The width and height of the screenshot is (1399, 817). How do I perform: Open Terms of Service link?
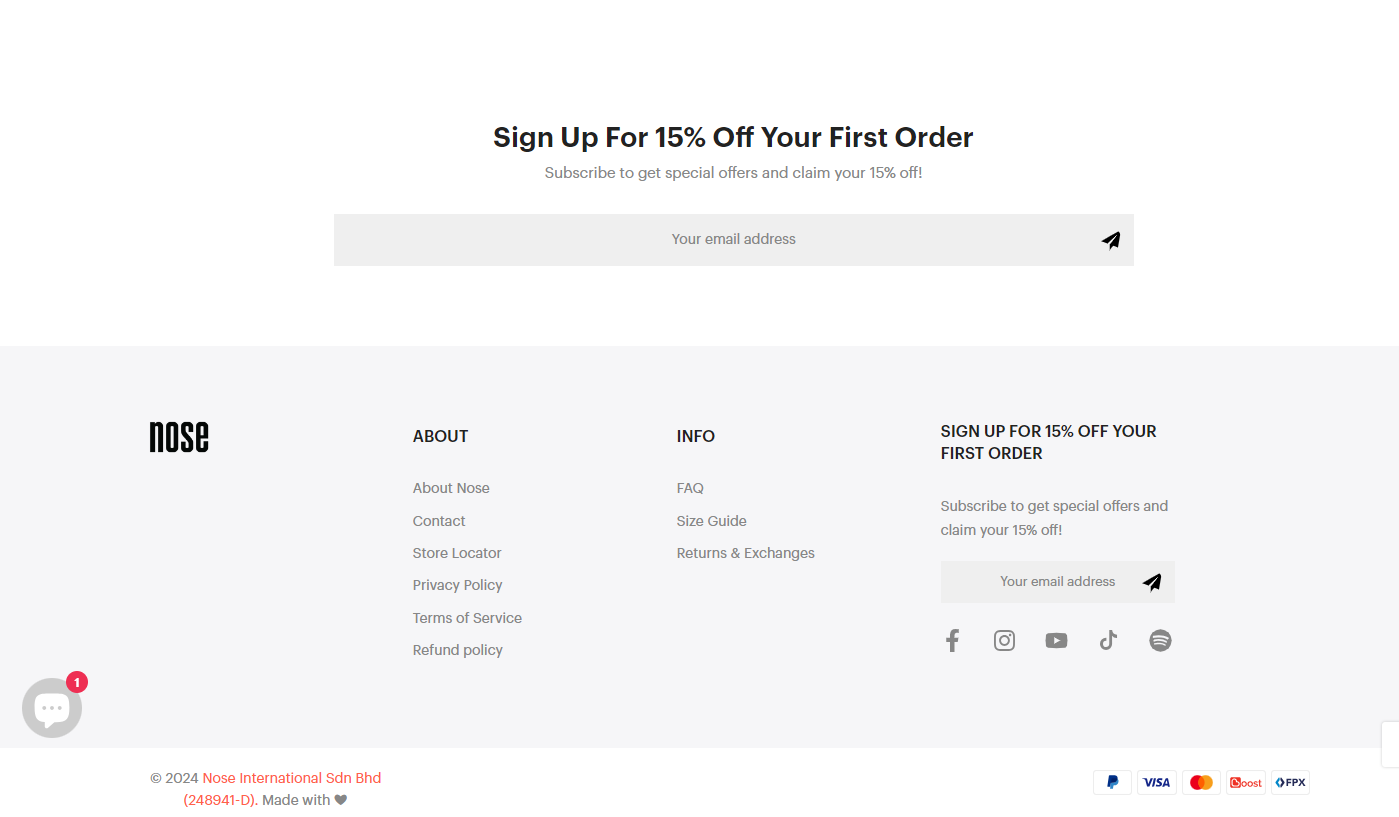467,618
